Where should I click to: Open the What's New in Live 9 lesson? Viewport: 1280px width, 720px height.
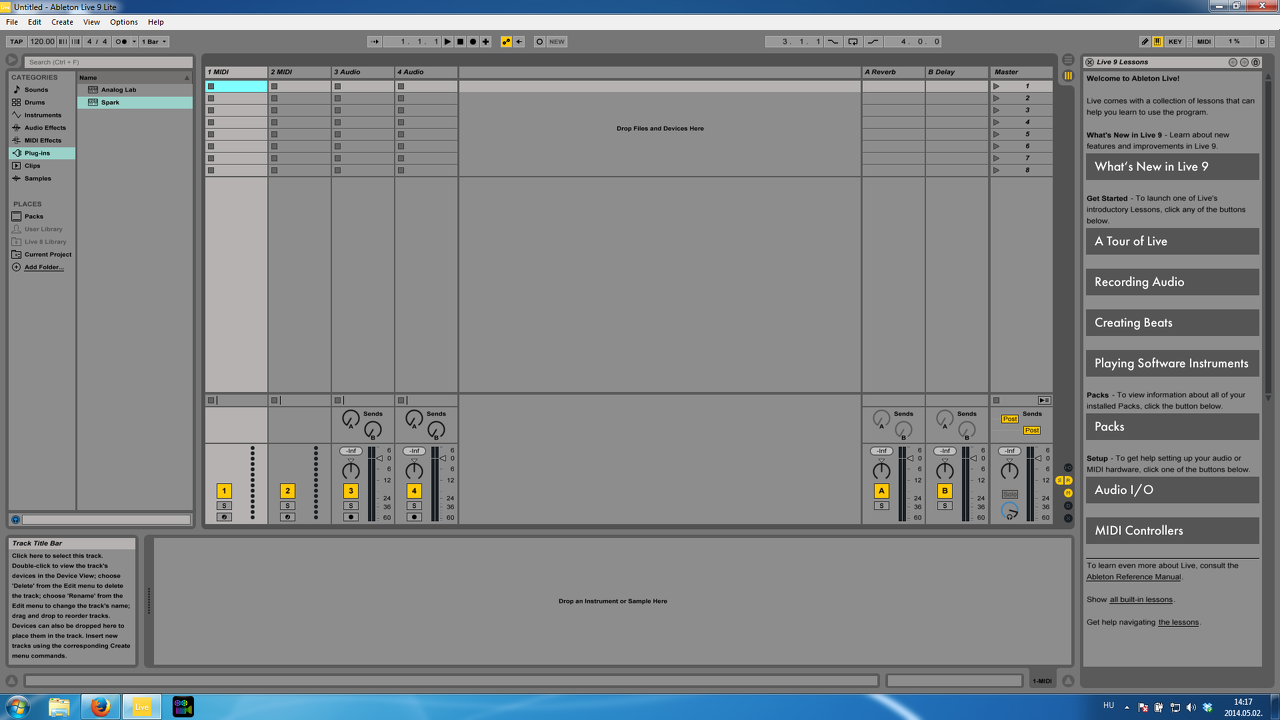pos(1172,167)
